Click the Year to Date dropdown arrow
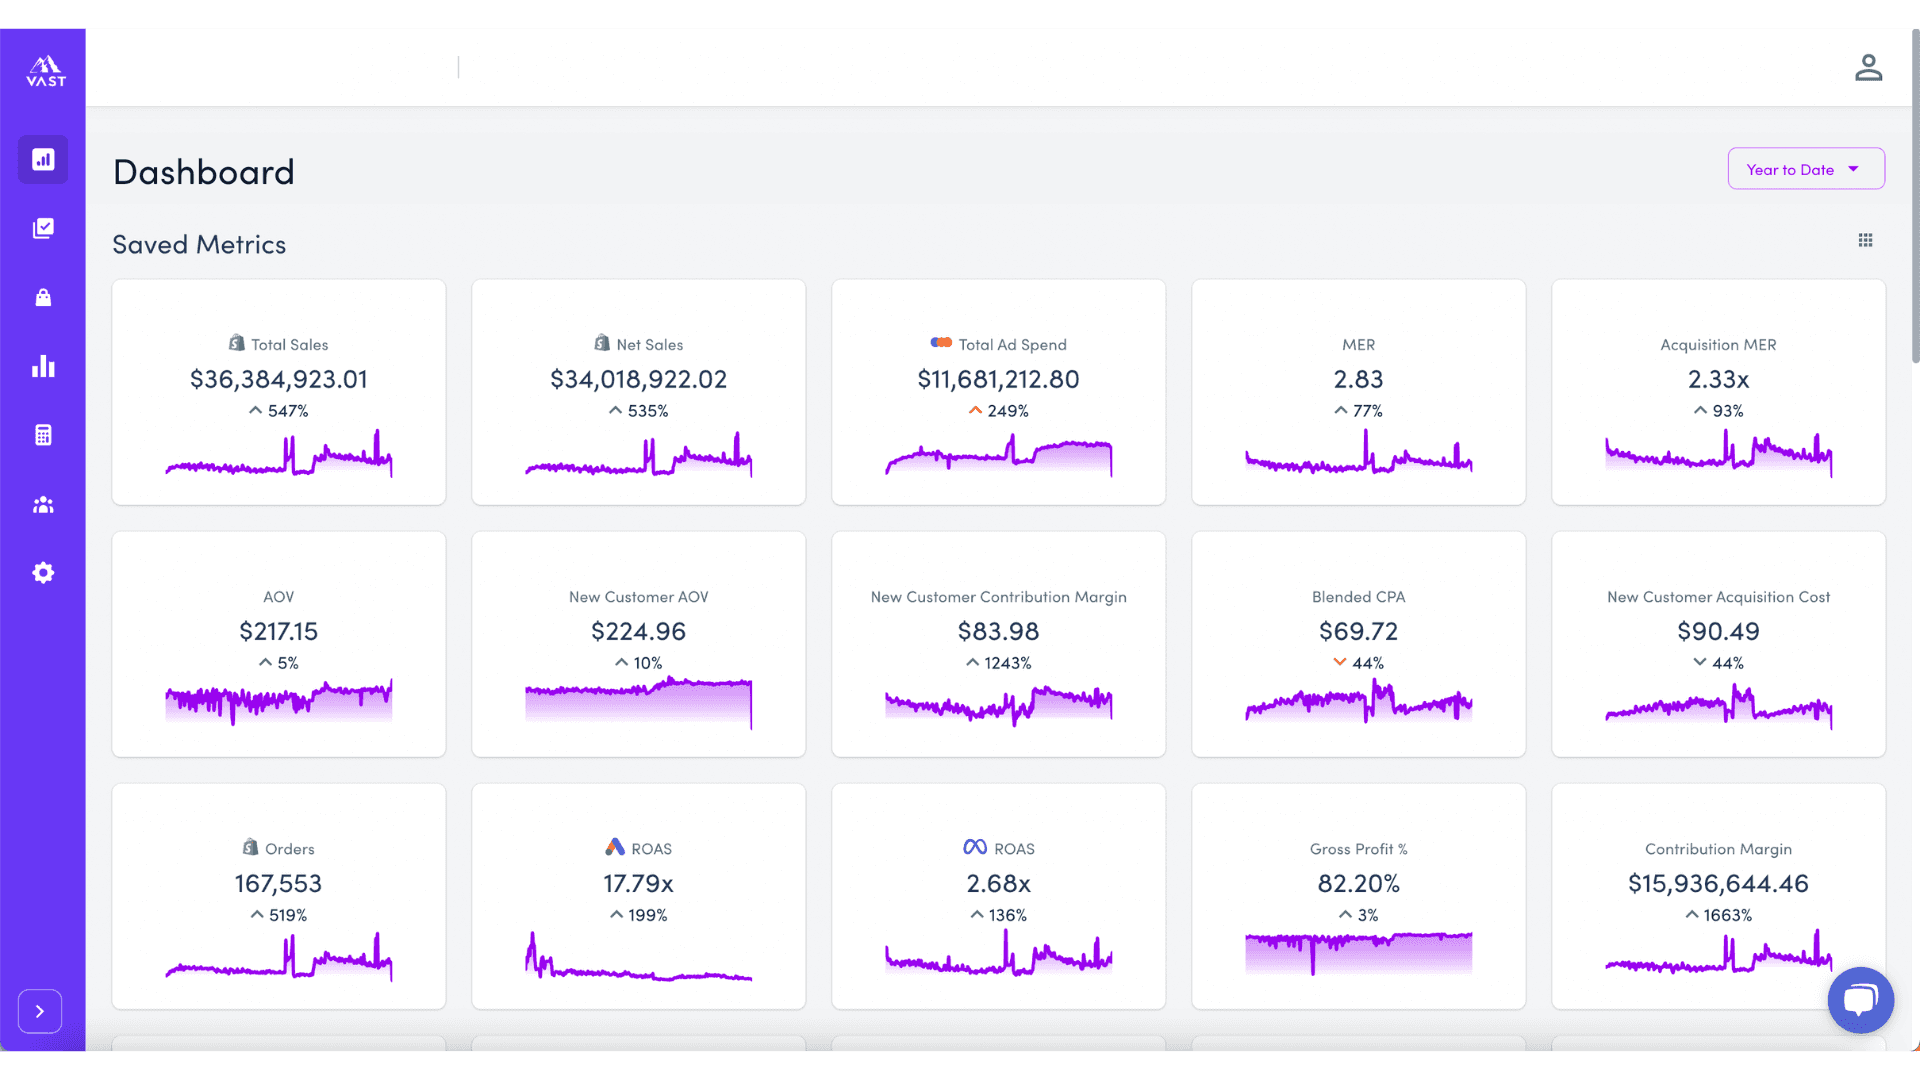Screen dimensions: 1920x1080 tap(1853, 169)
